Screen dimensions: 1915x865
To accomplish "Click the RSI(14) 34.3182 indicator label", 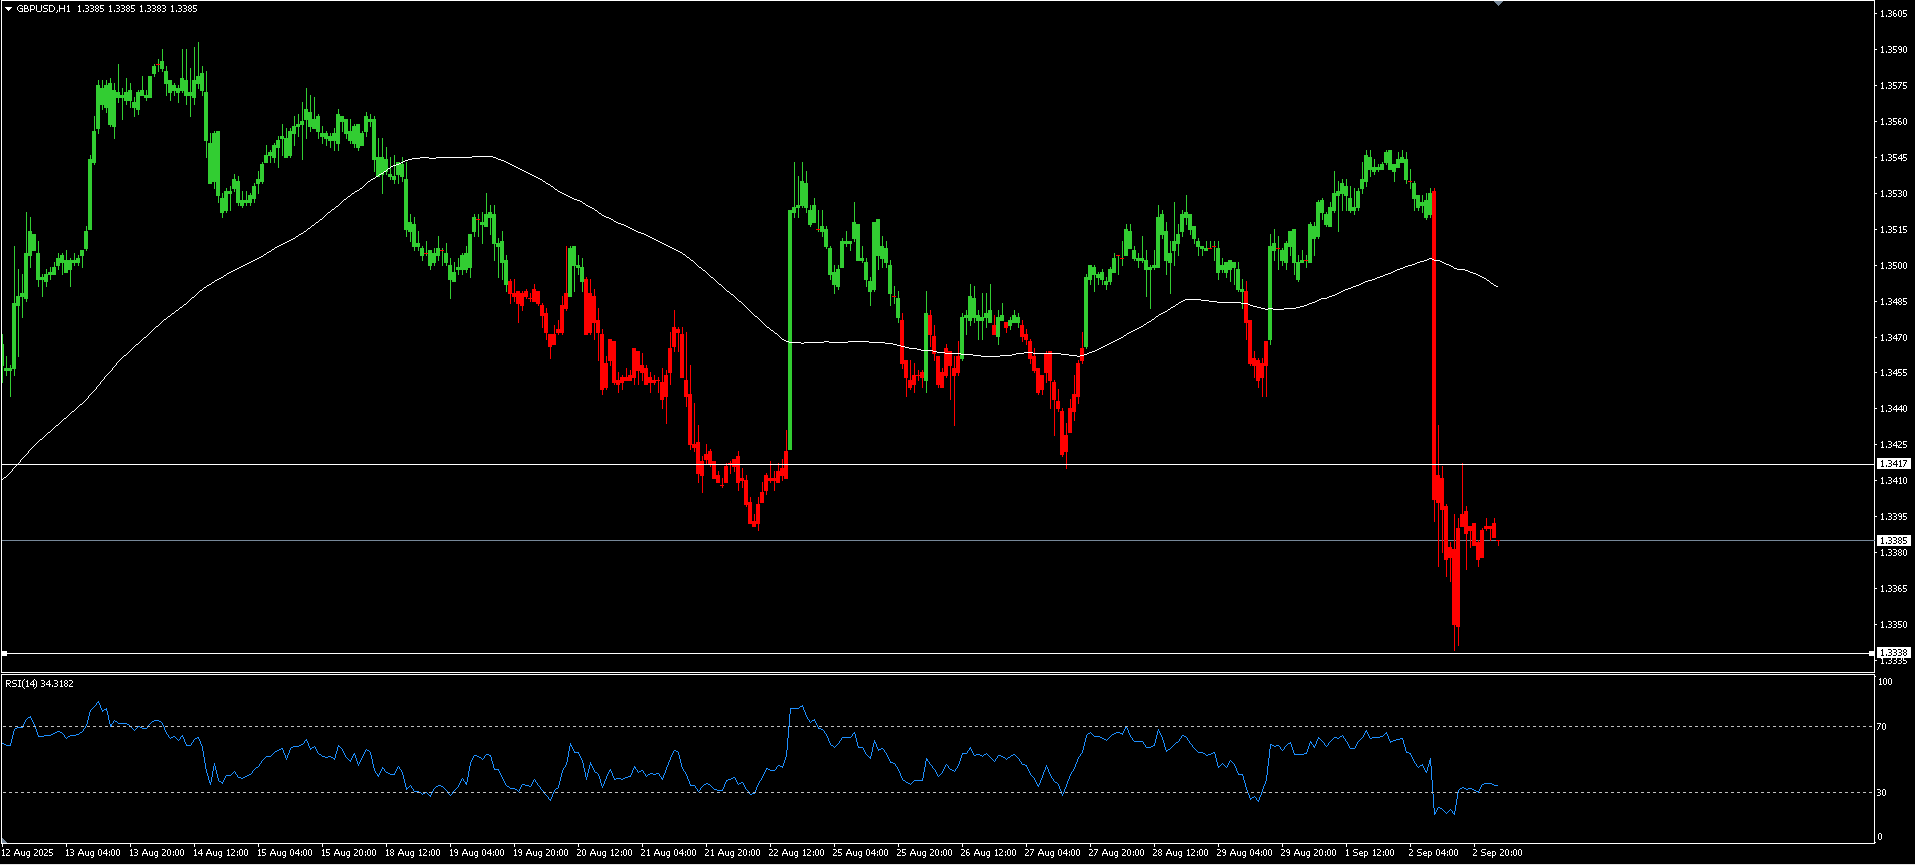I will point(39,684).
